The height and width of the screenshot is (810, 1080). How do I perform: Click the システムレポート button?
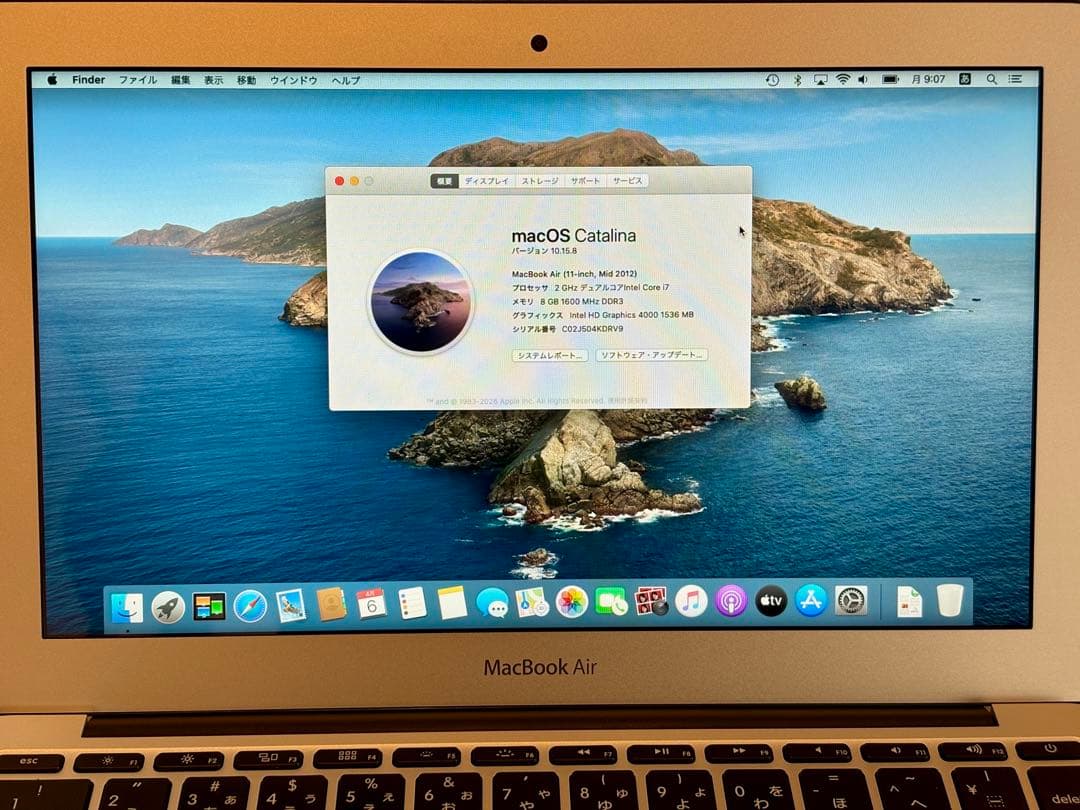(550, 355)
